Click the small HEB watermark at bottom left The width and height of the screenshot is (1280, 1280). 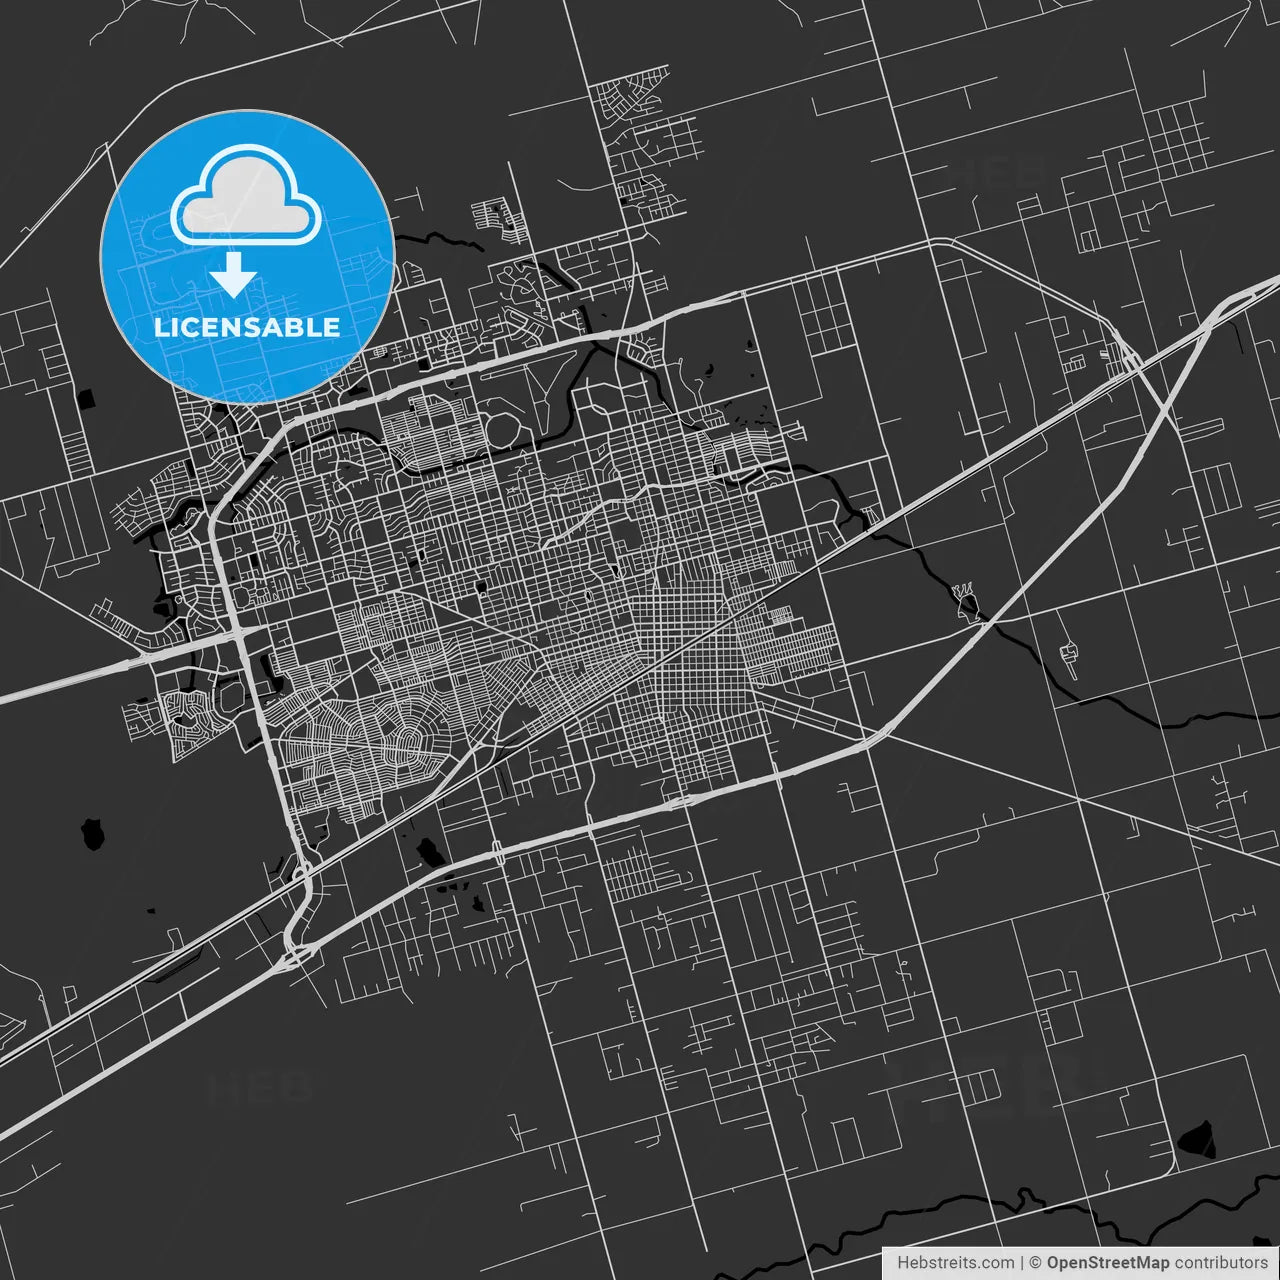tap(258, 1087)
